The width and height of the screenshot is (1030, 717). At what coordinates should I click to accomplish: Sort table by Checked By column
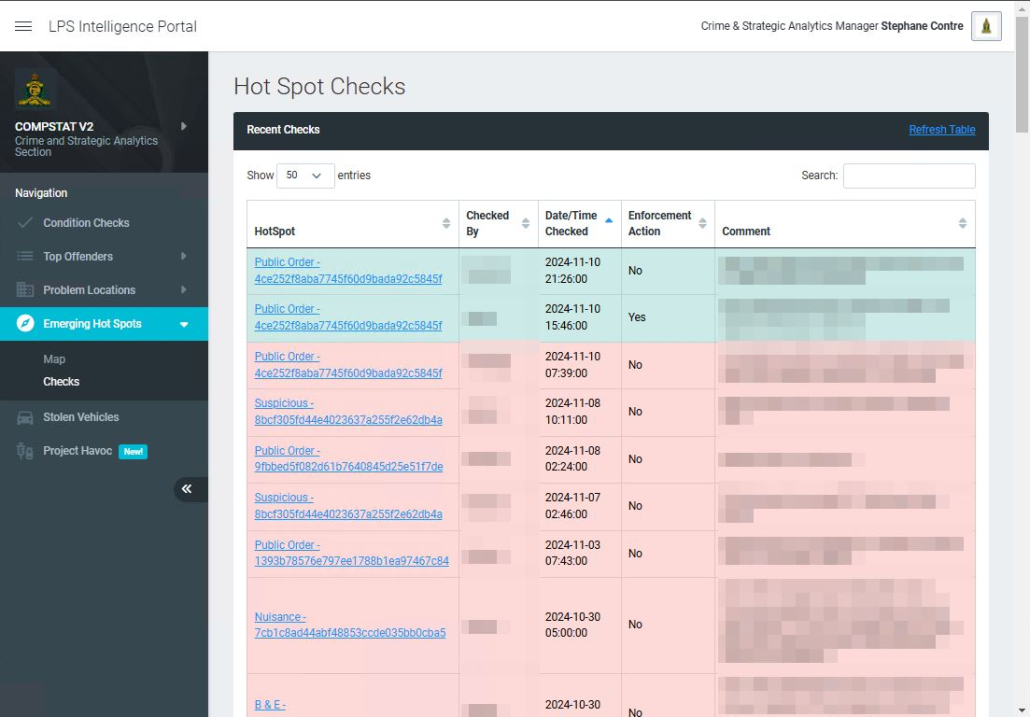click(x=525, y=224)
